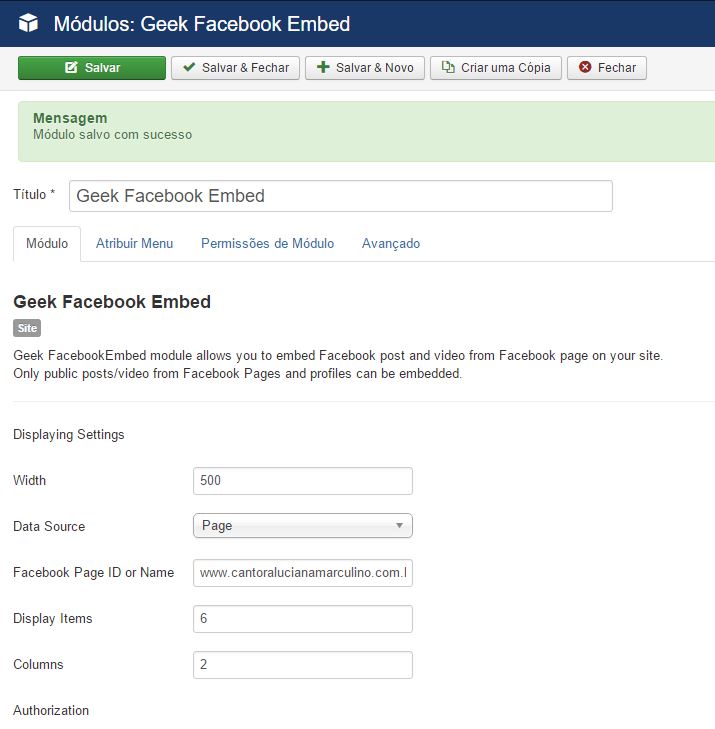The width and height of the screenshot is (715, 729).
Task: Click the 'Módulo salvo com sucesso' message
Action: point(113,135)
